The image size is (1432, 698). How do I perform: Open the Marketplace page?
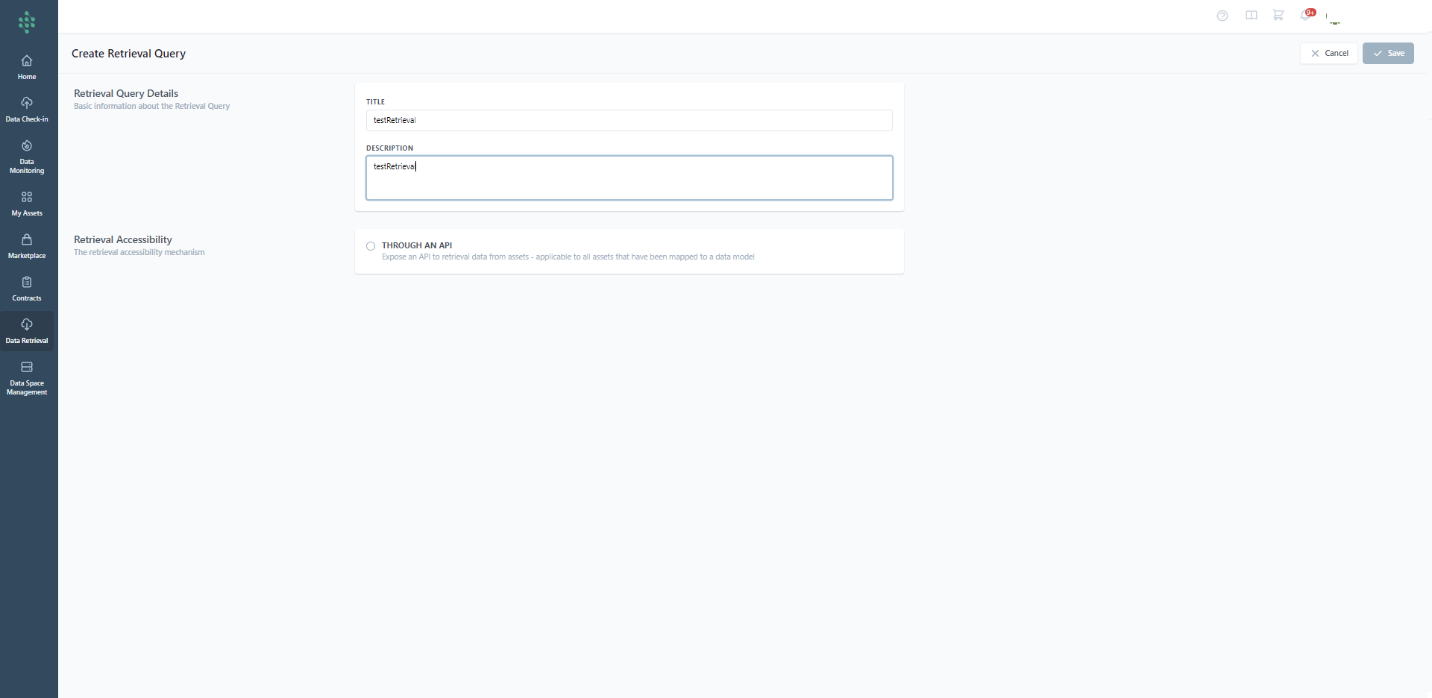[x=27, y=246]
